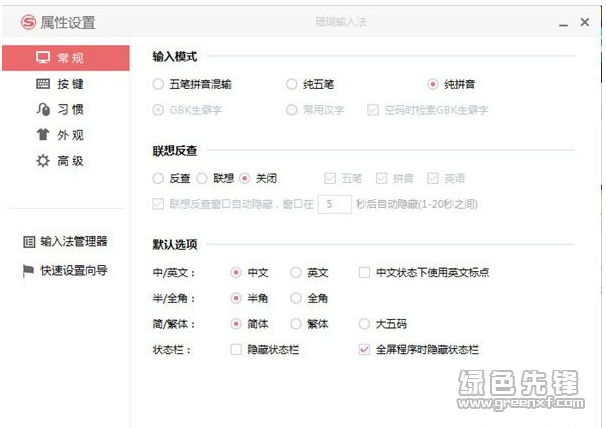Image resolution: width=606 pixels, height=428 pixels.
Task: Open 输入法管理器
Action: [65, 242]
